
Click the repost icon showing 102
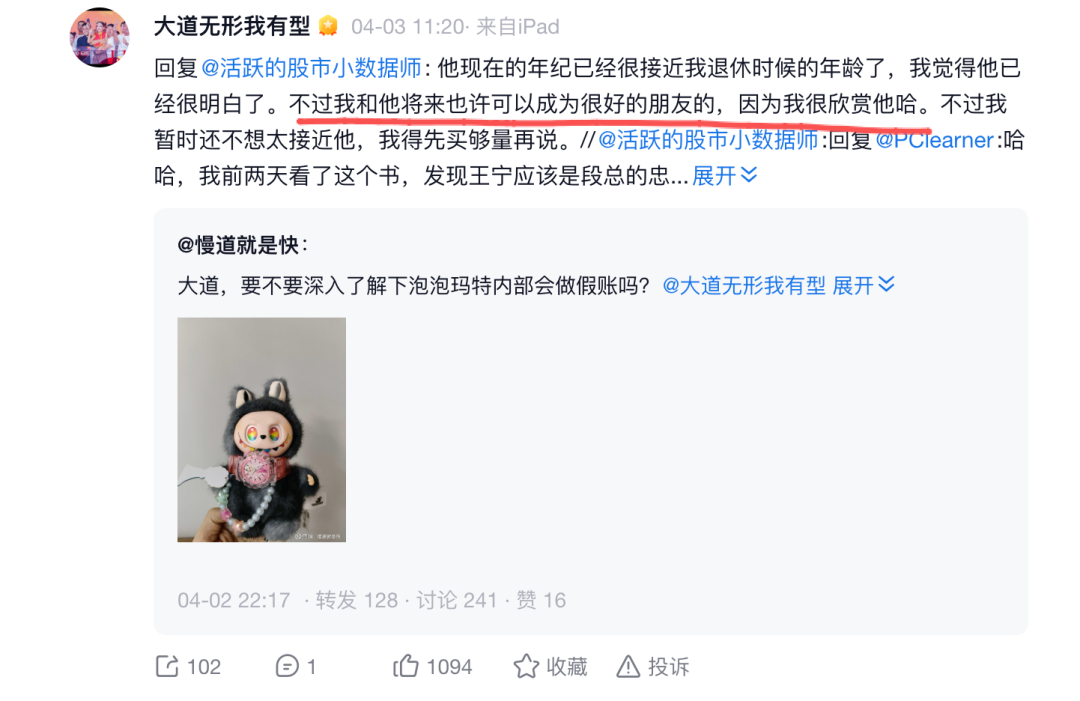[x=167, y=666]
